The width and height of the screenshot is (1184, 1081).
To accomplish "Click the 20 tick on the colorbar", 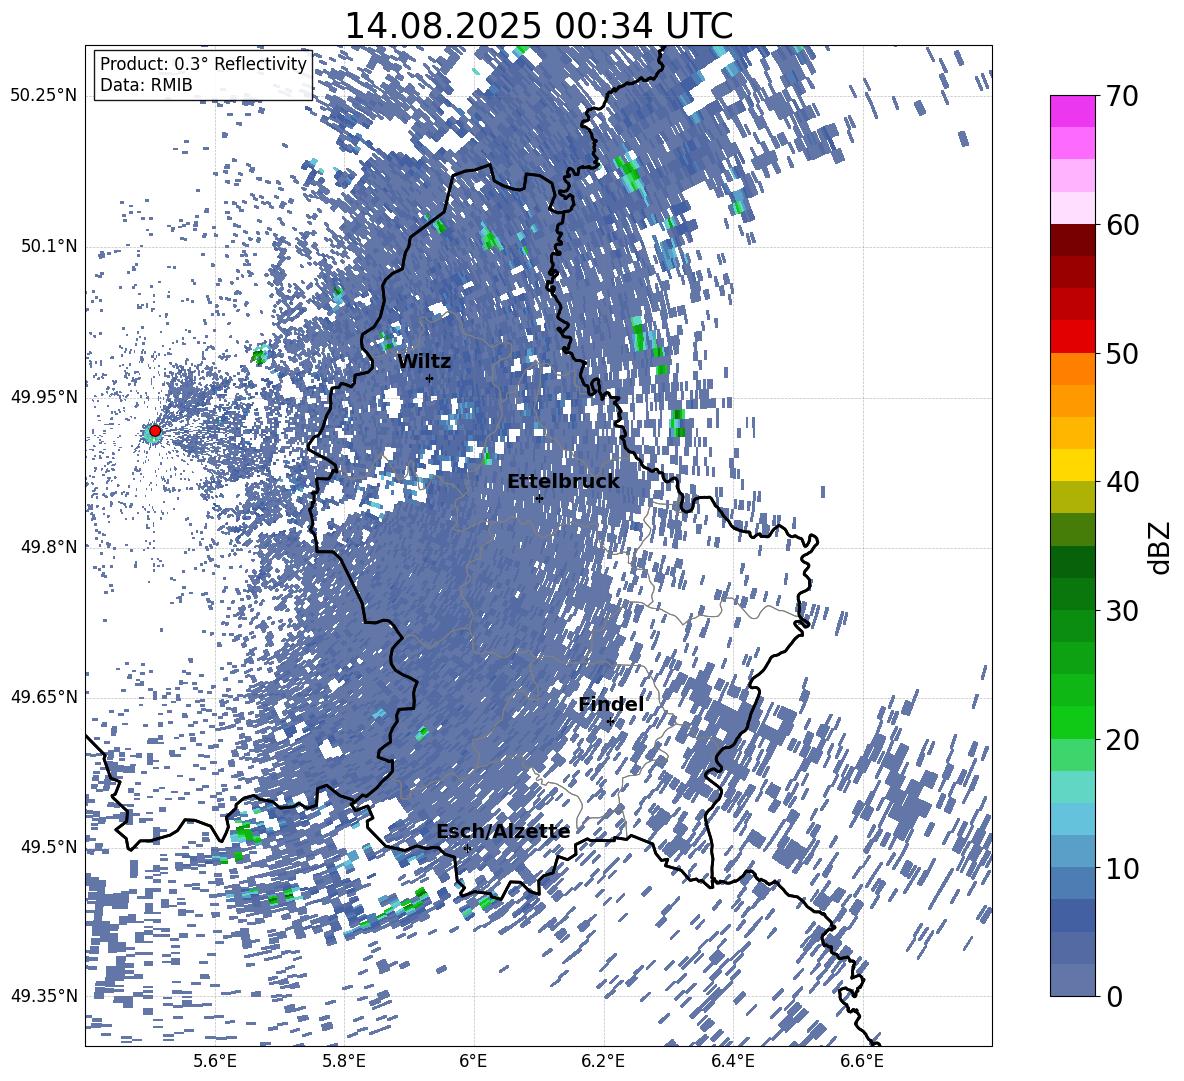I will coord(1122,740).
